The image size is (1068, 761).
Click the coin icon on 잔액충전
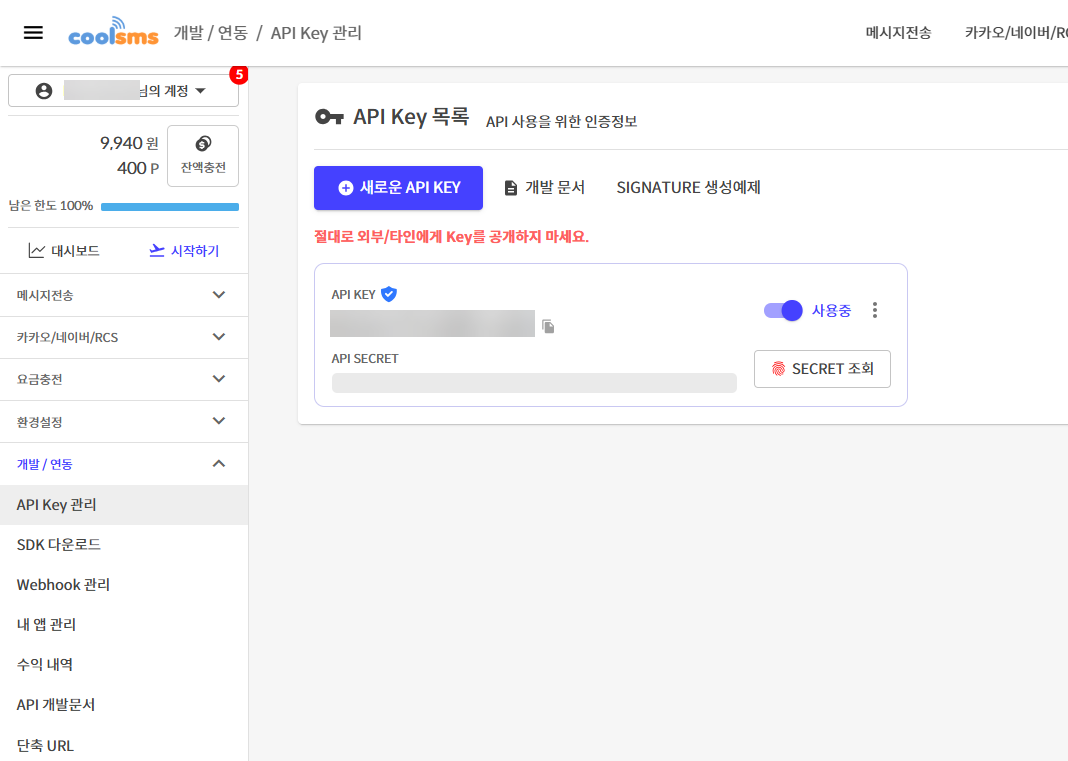click(202, 142)
